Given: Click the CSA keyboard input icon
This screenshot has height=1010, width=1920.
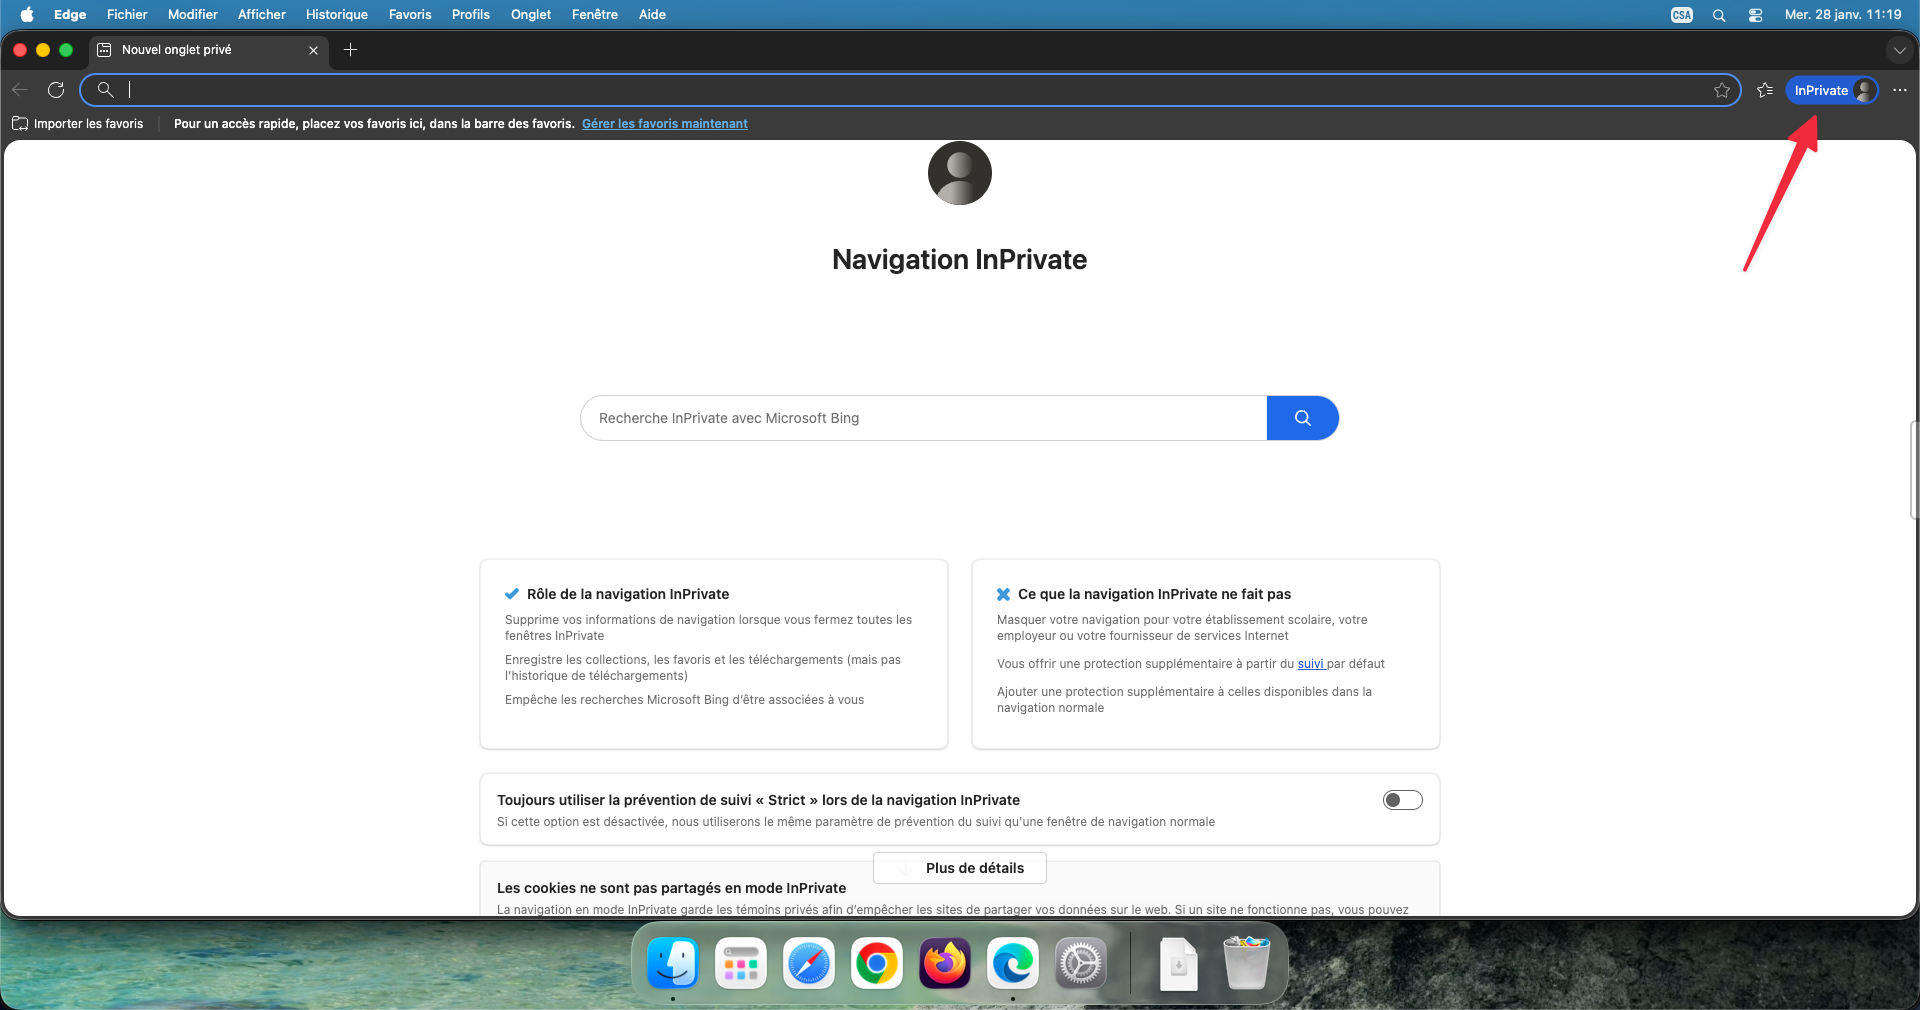Looking at the screenshot, I should click(x=1682, y=15).
